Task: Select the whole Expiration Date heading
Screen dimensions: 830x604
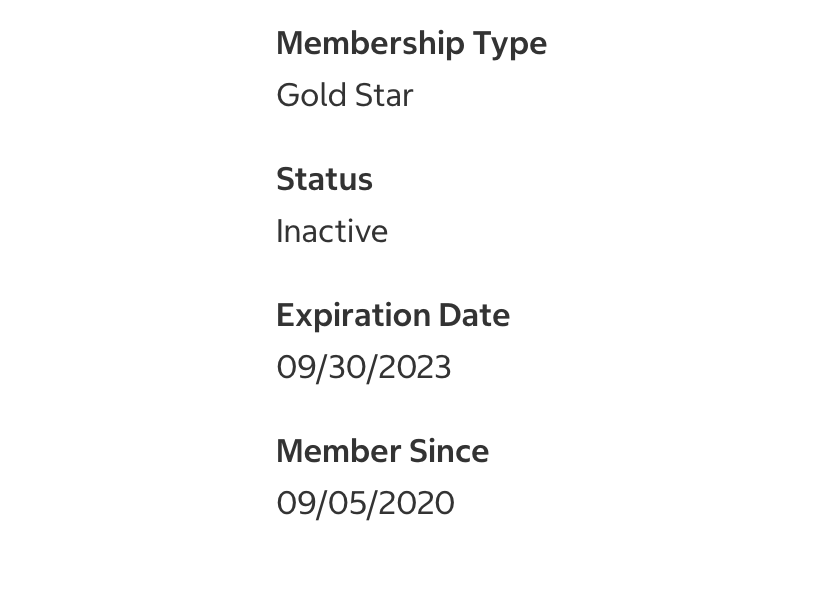Action: pos(393,315)
